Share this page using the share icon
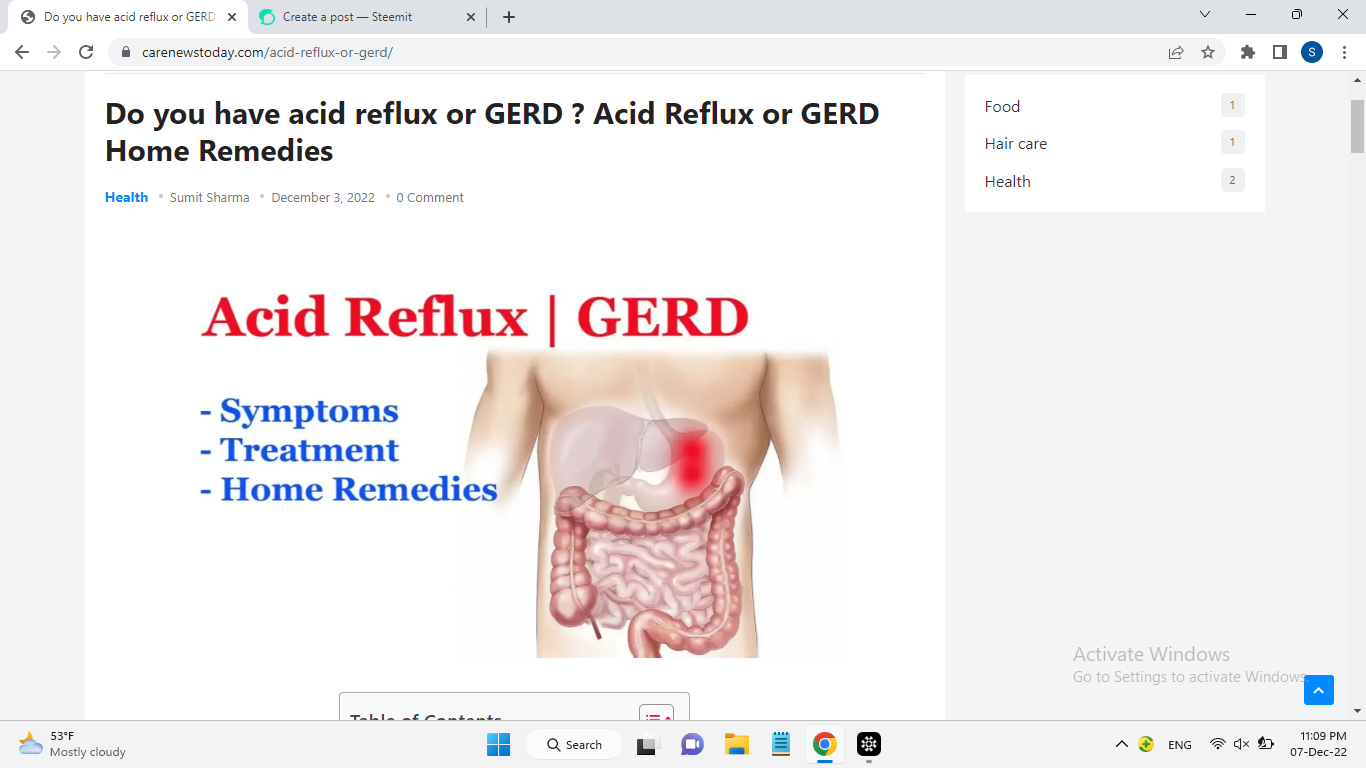1366x768 pixels. [x=1176, y=52]
